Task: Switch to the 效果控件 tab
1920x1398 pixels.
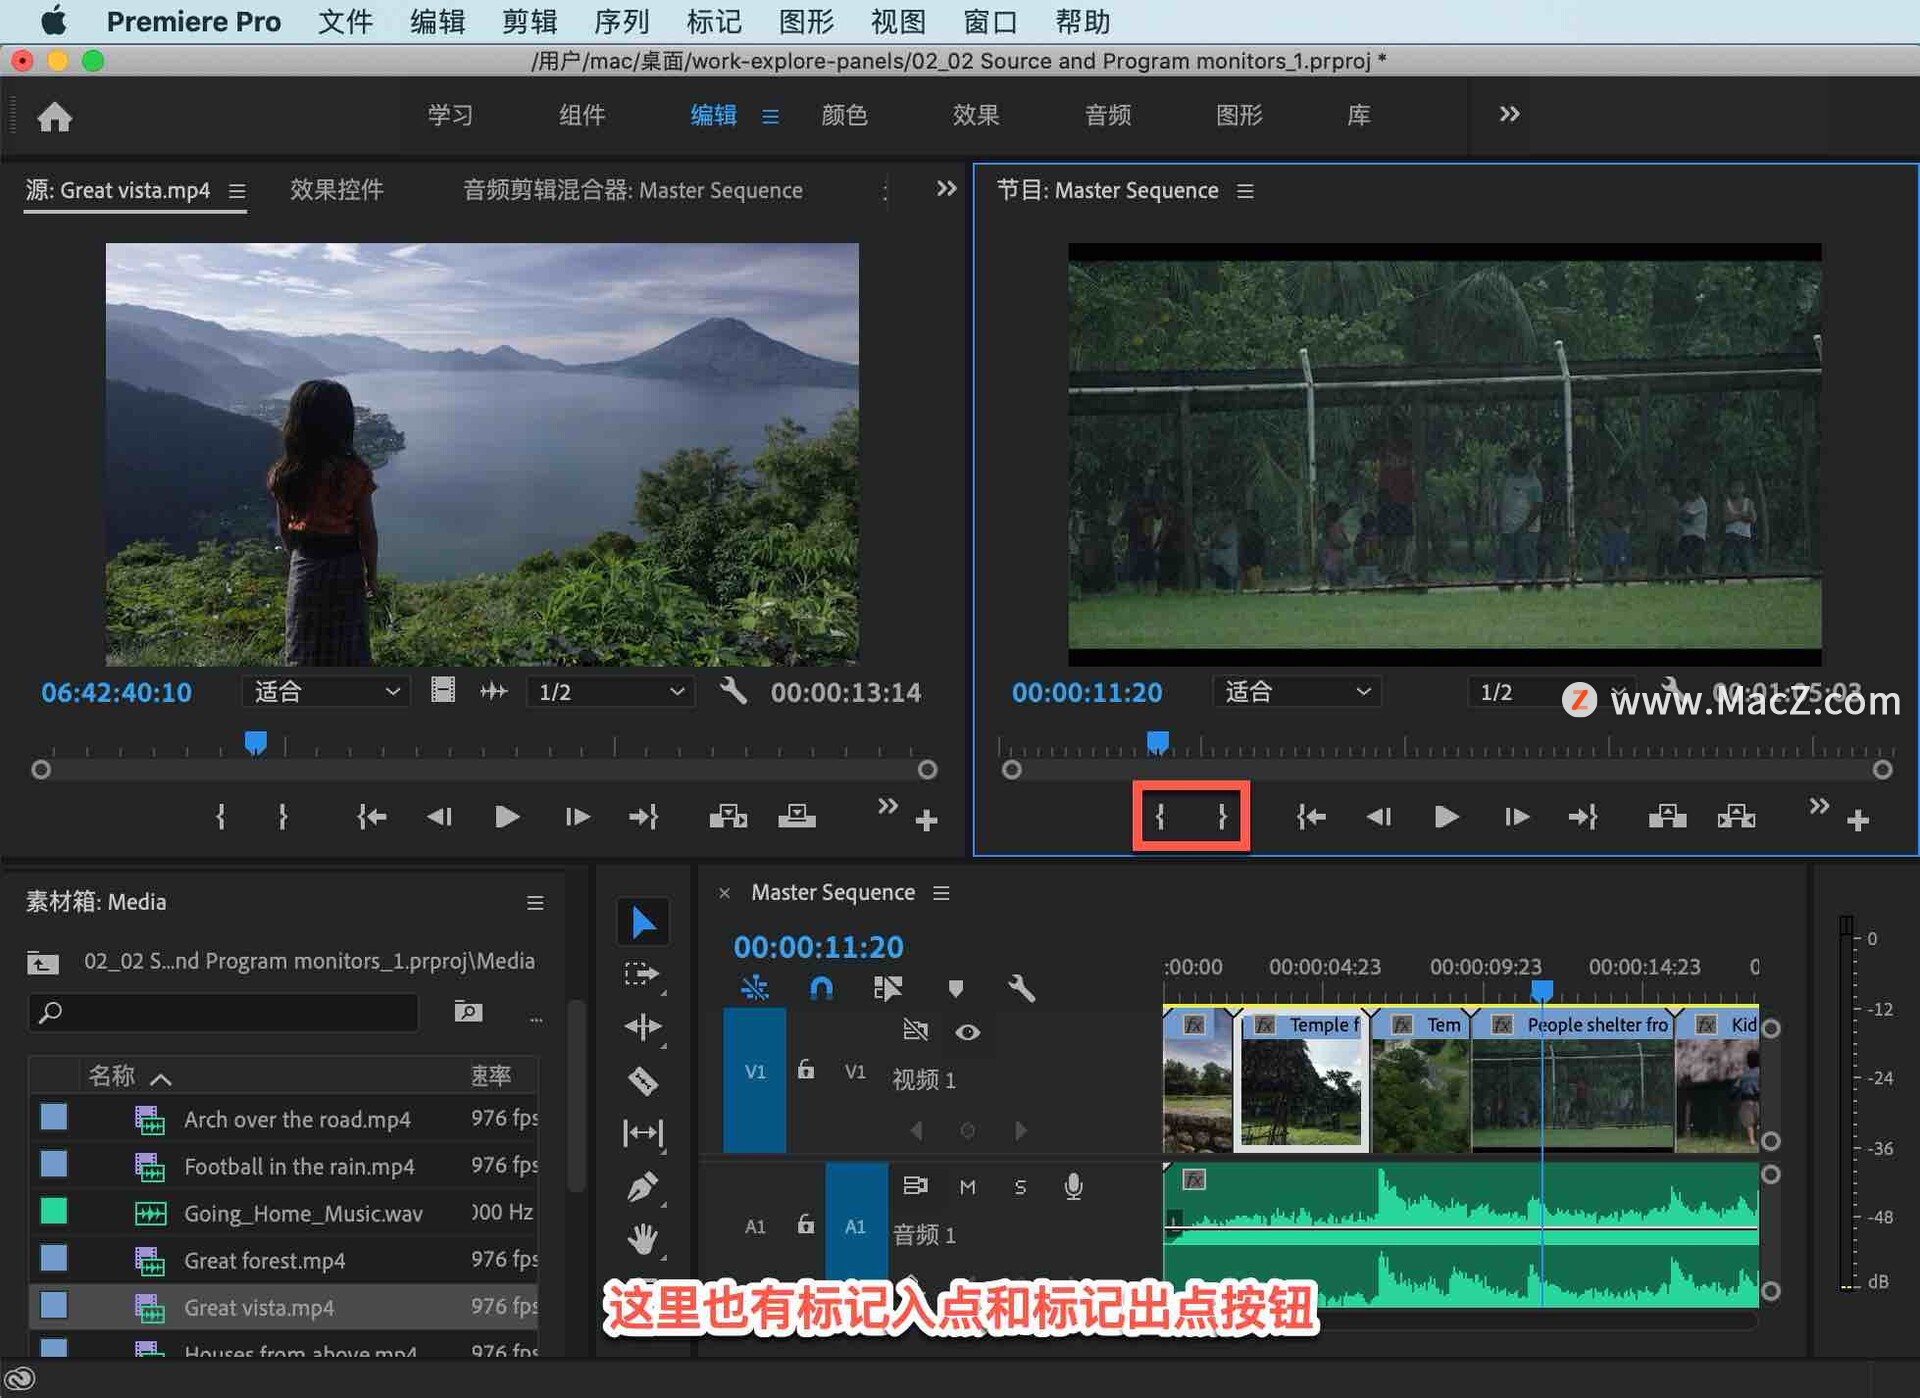Action: point(337,190)
